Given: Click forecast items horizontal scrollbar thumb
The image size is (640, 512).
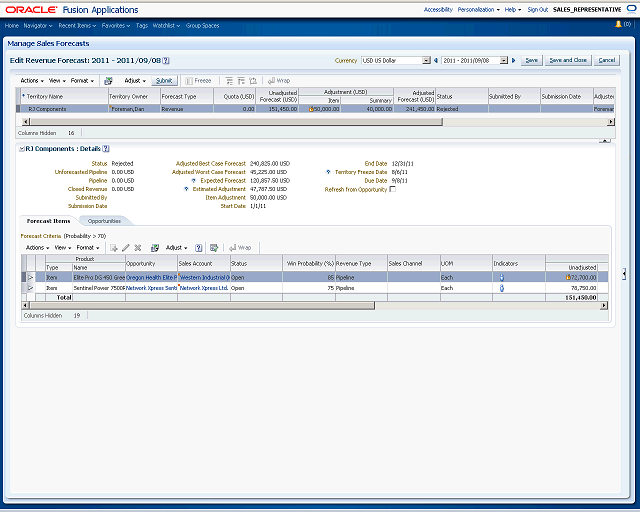Looking at the screenshot, I should pos(202,305).
